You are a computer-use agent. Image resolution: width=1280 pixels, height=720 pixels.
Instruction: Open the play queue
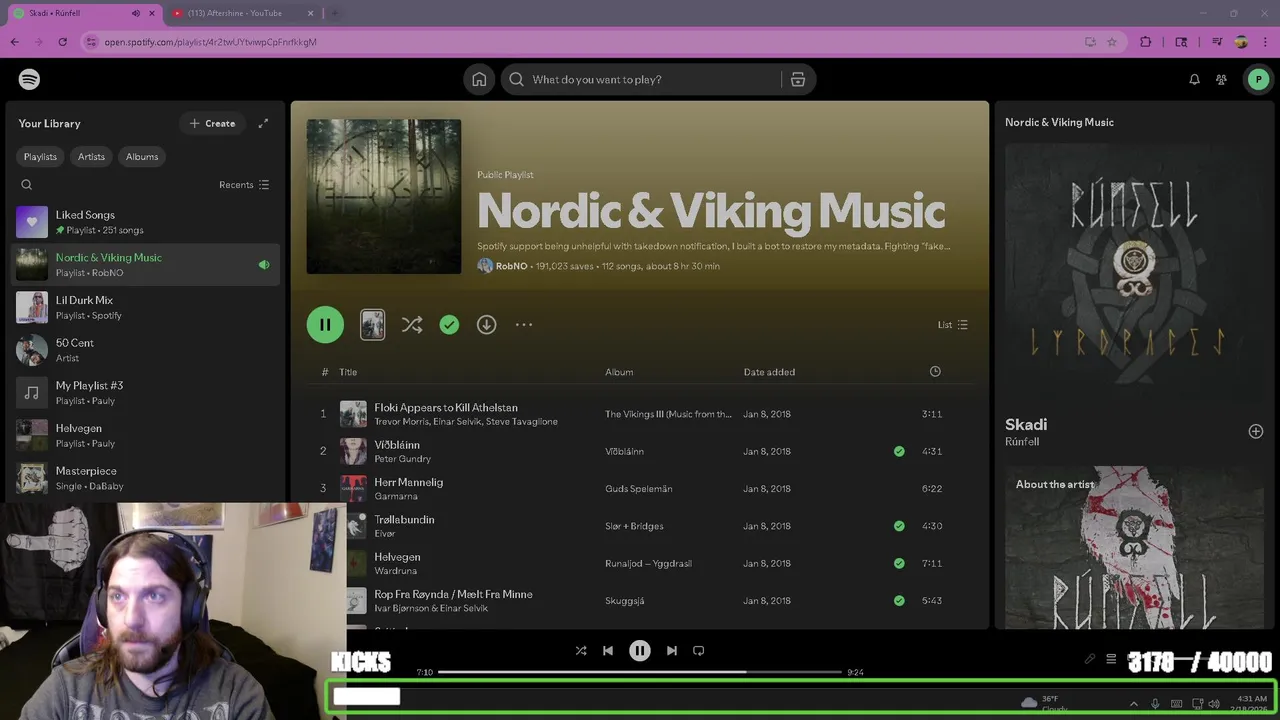point(1110,659)
